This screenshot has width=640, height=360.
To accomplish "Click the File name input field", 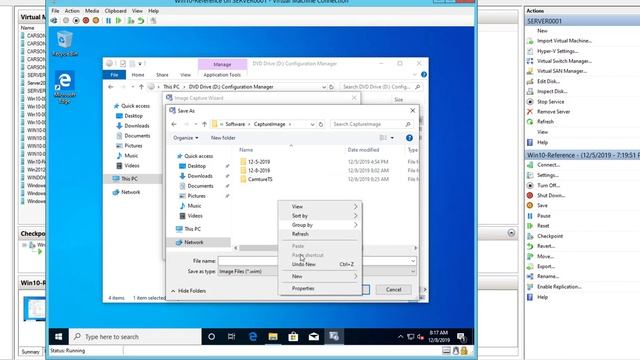I will tap(317, 260).
